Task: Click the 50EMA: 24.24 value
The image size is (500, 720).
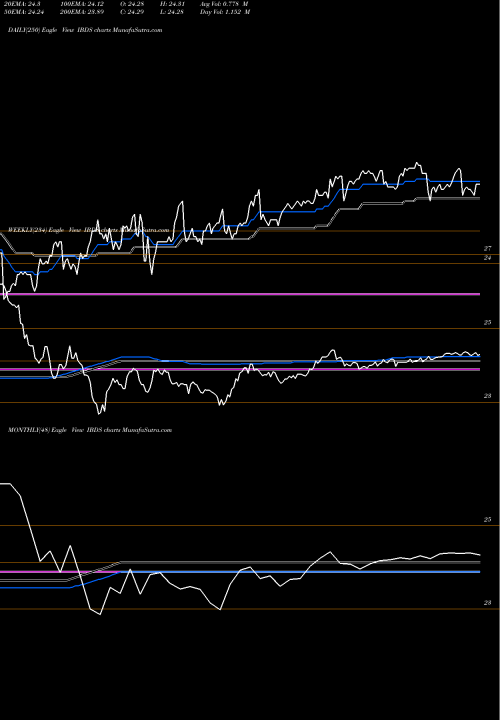Action: 26,12
